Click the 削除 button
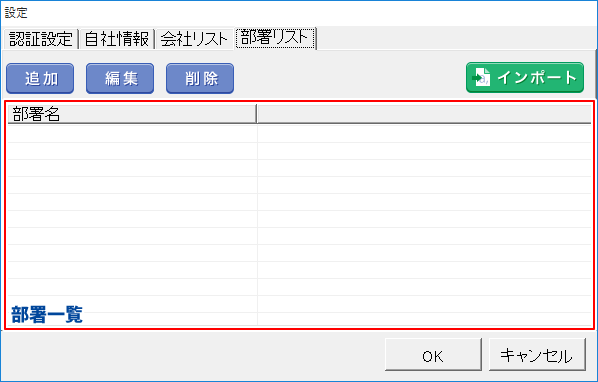 (200, 79)
